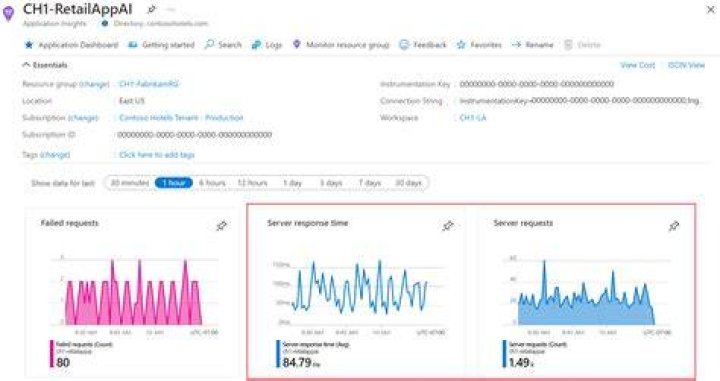The image size is (720, 381).
Task: Click here to add tags link
Action: 157,155
